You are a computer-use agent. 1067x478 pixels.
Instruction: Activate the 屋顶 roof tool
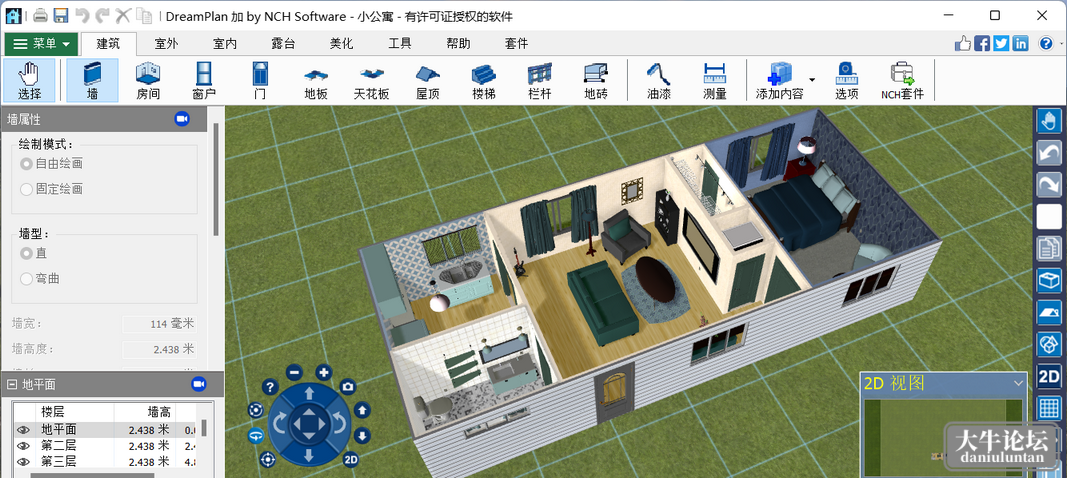pyautogui.click(x=427, y=80)
